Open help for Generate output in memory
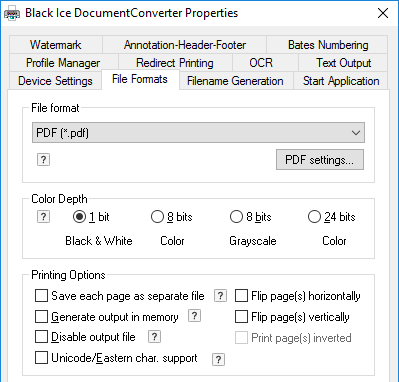 coord(194,316)
